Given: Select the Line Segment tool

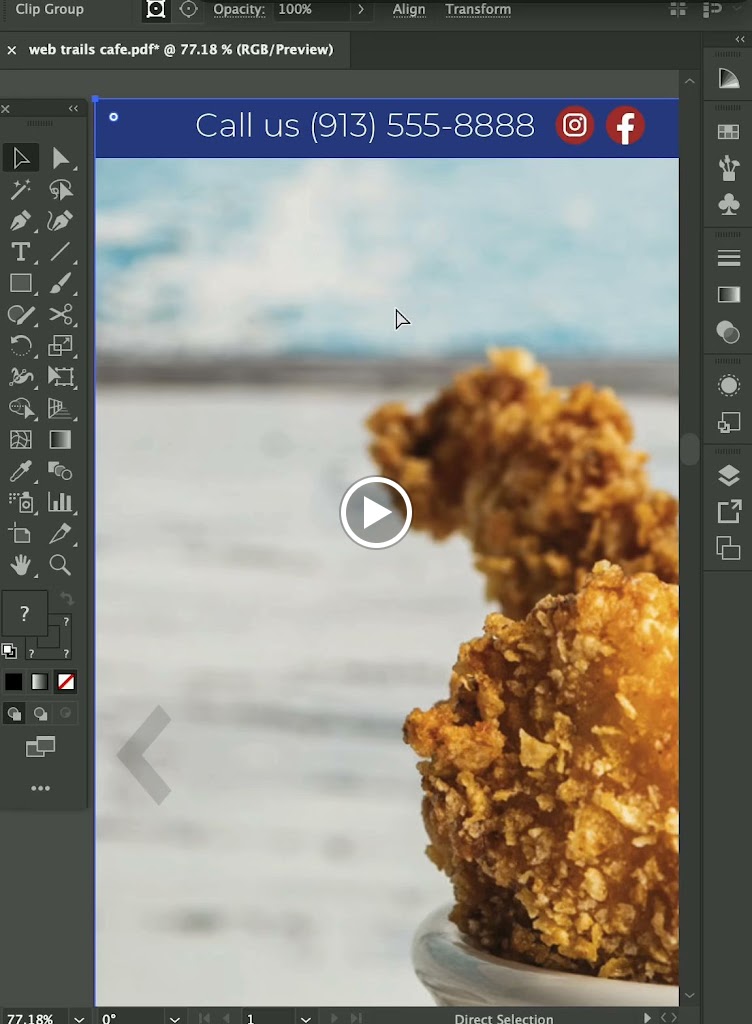Looking at the screenshot, I should coord(61,252).
